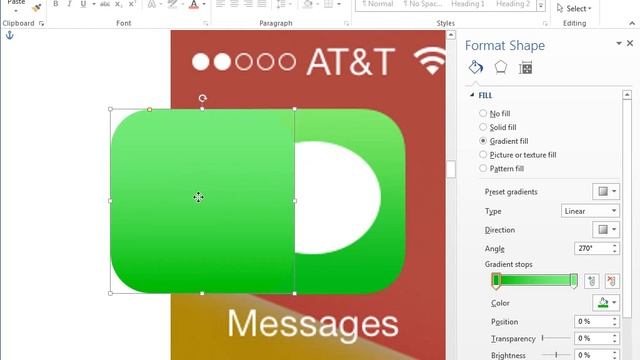The width and height of the screenshot is (640, 360).
Task: Apply subscript formatting
Action: tap(118, 4)
